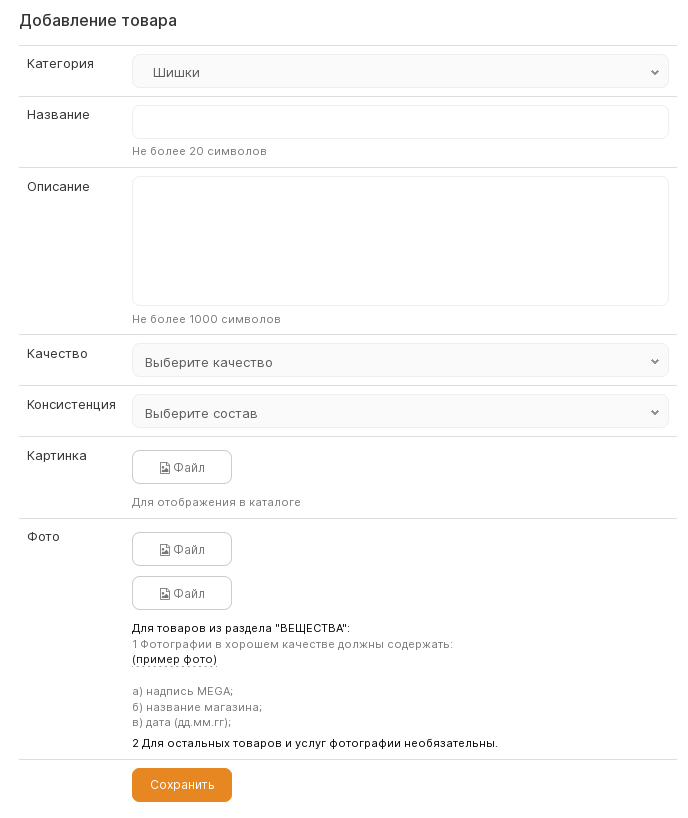This screenshot has height=818, width=688.
Task: Expand the Выберите качество dropdown
Action: click(x=400, y=361)
